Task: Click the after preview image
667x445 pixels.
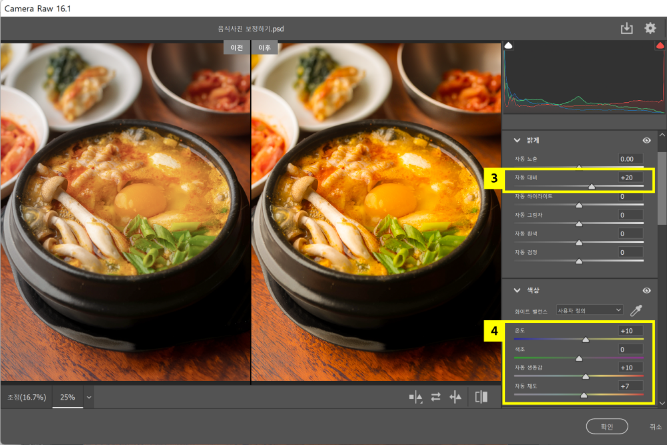Action: click(376, 212)
